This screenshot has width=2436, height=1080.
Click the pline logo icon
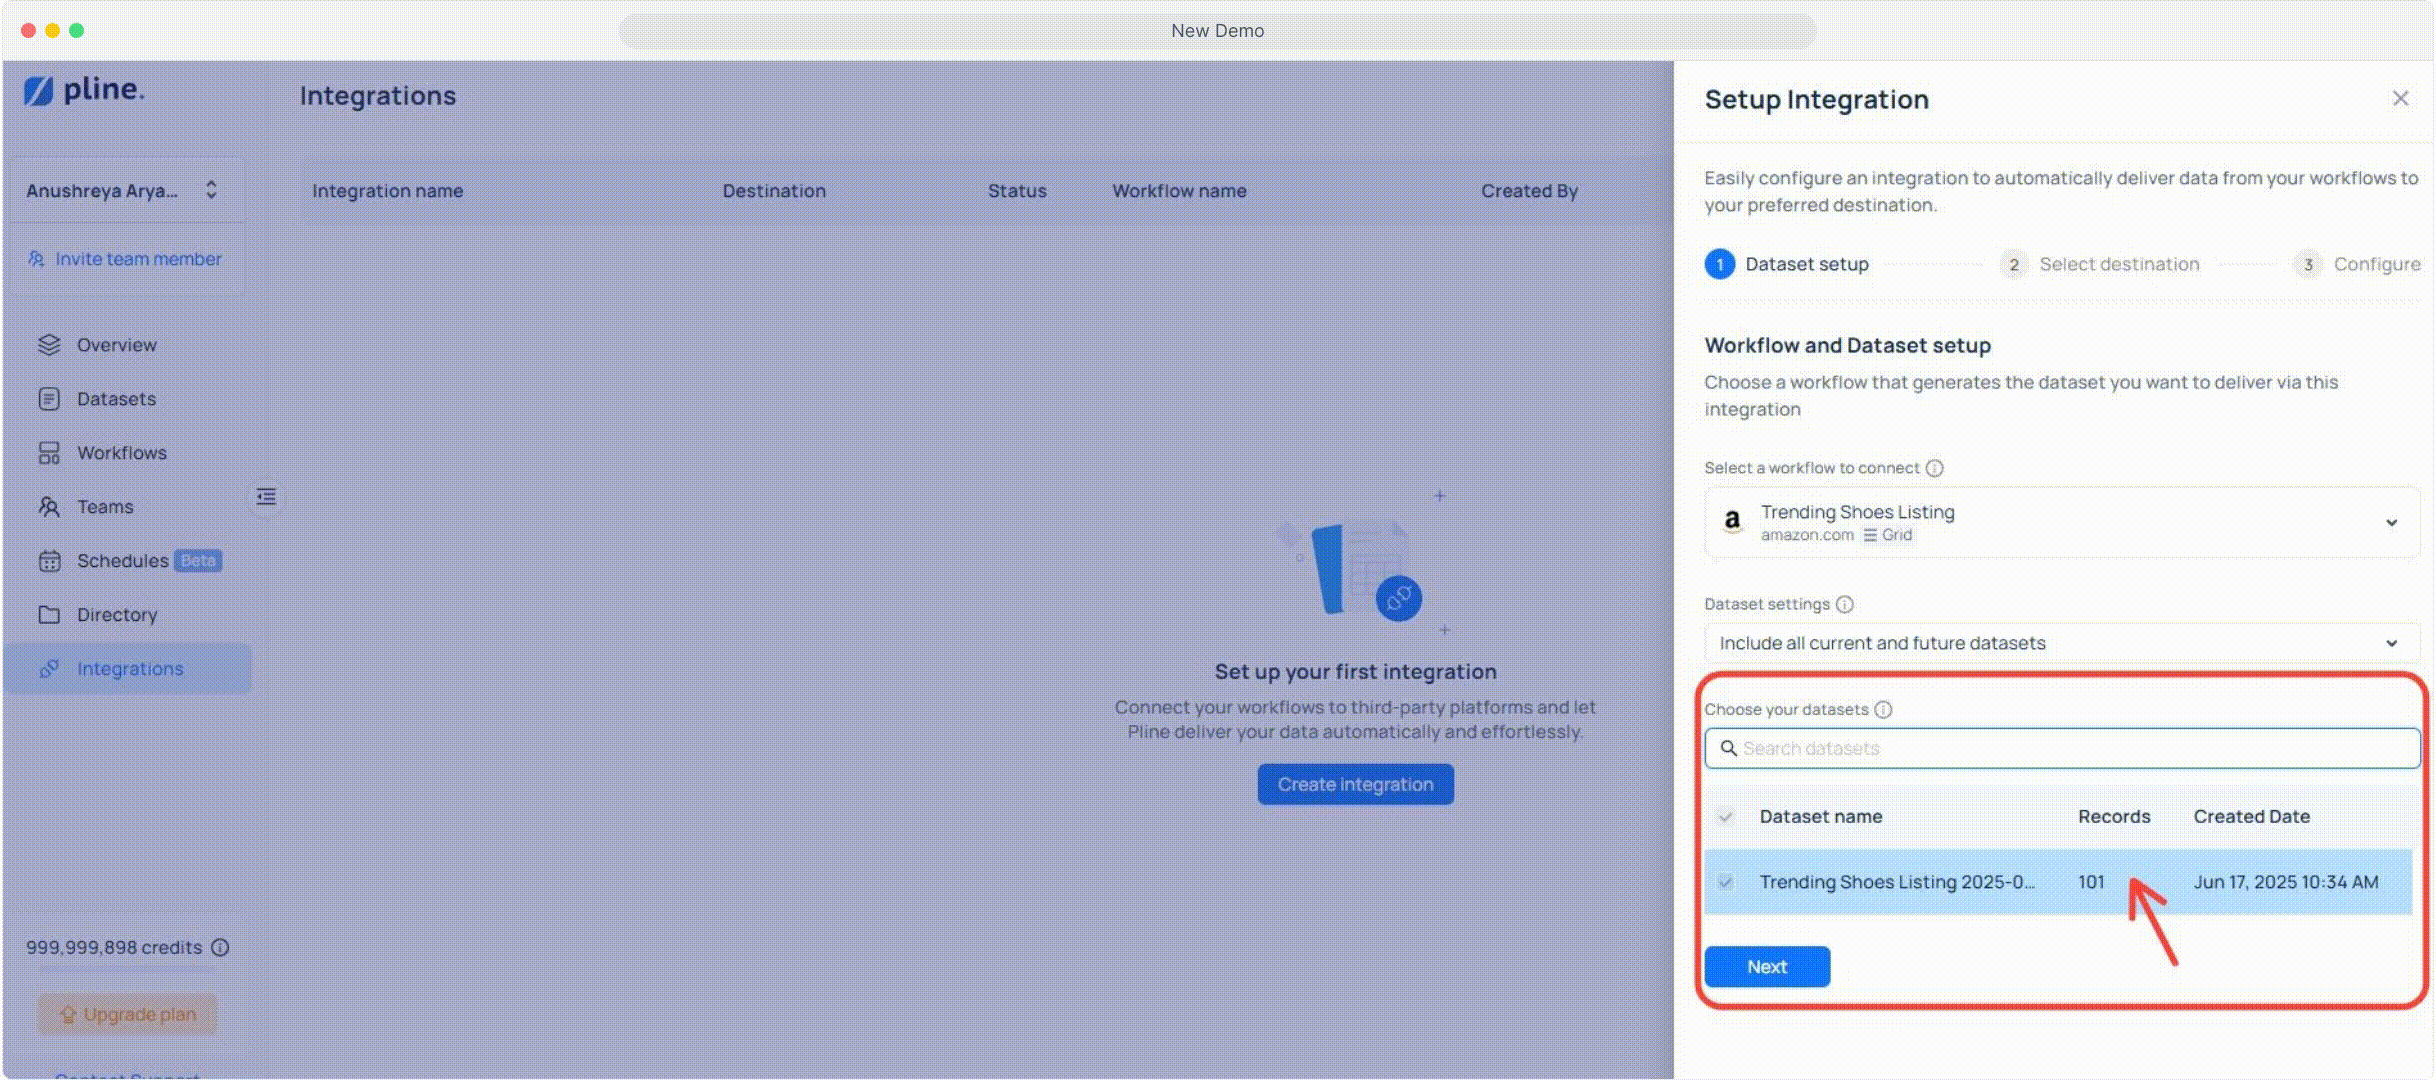click(x=38, y=91)
